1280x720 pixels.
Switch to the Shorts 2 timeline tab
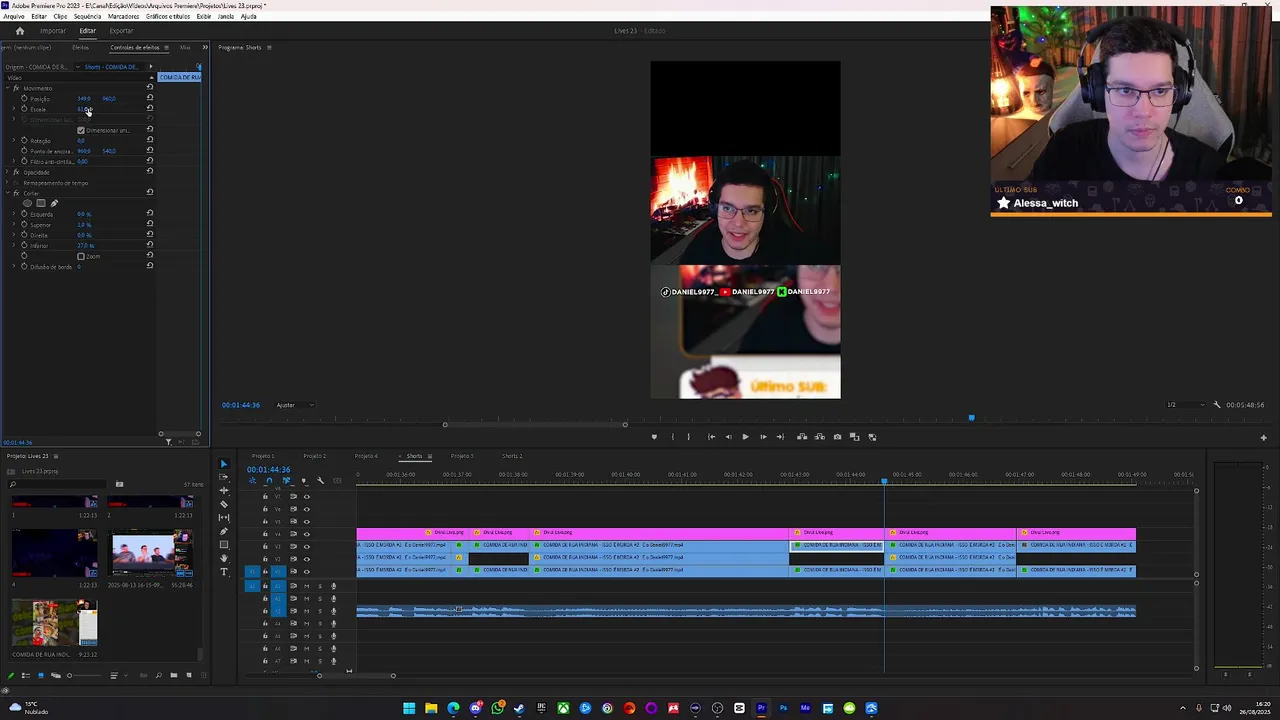point(512,456)
